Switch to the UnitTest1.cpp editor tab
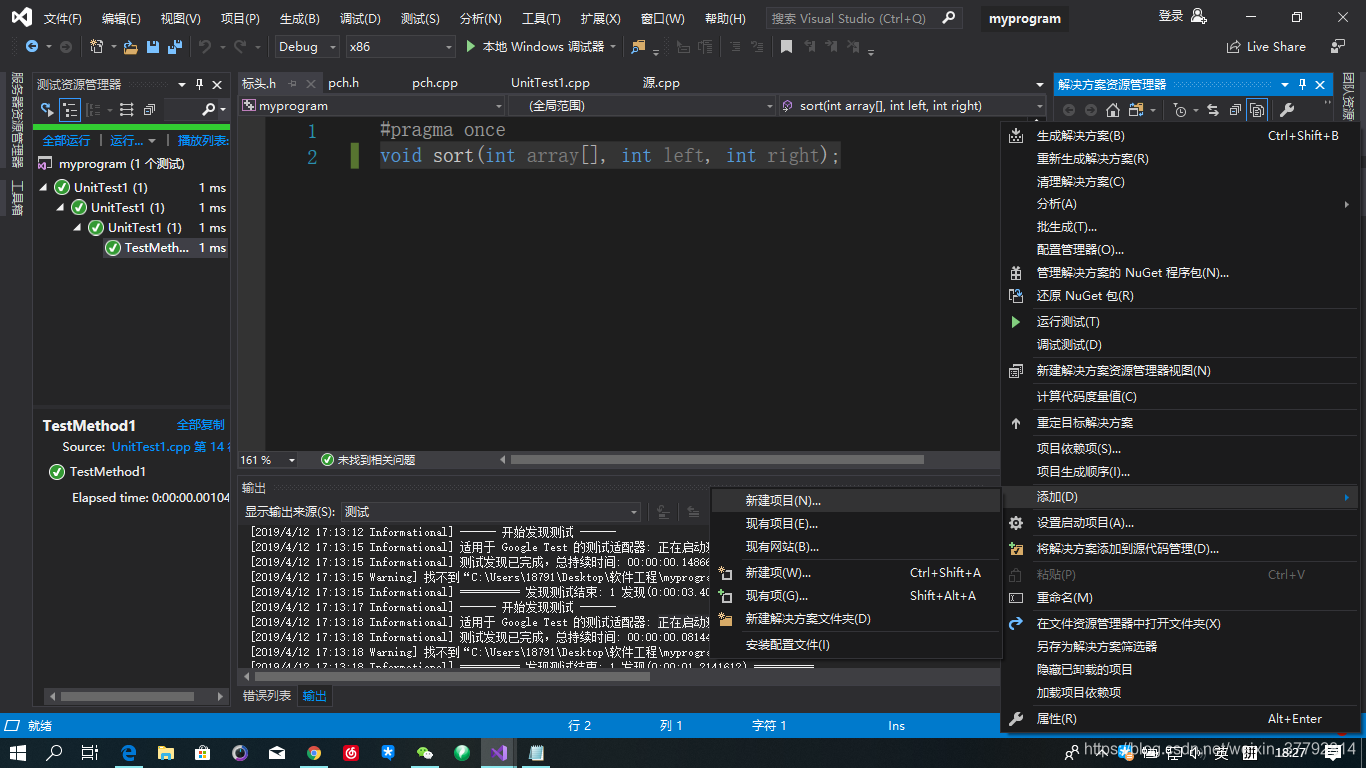Screen dimensions: 1366x768 [550, 83]
